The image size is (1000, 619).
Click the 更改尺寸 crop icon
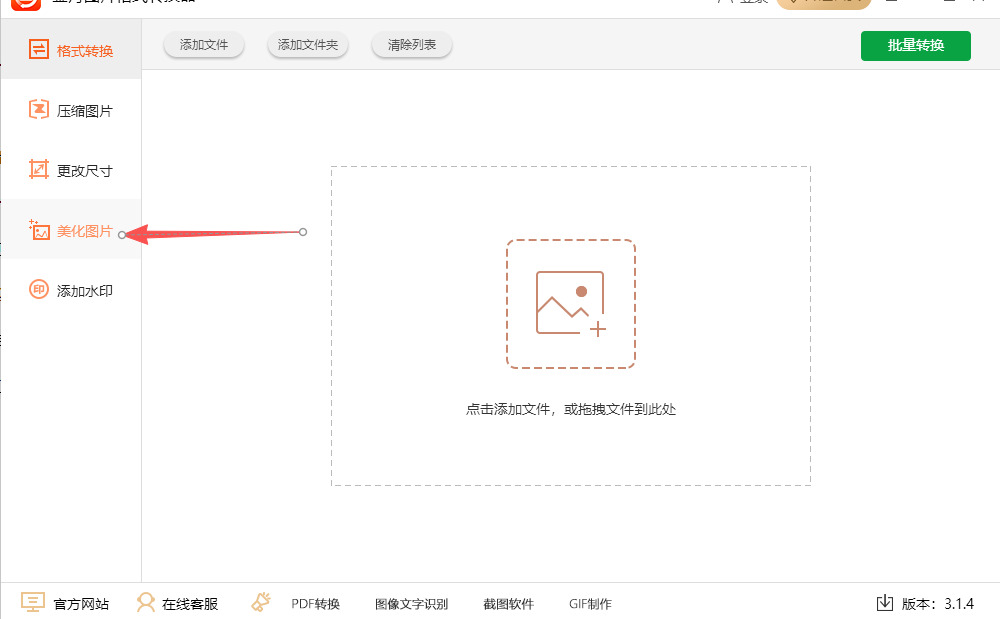point(39,170)
